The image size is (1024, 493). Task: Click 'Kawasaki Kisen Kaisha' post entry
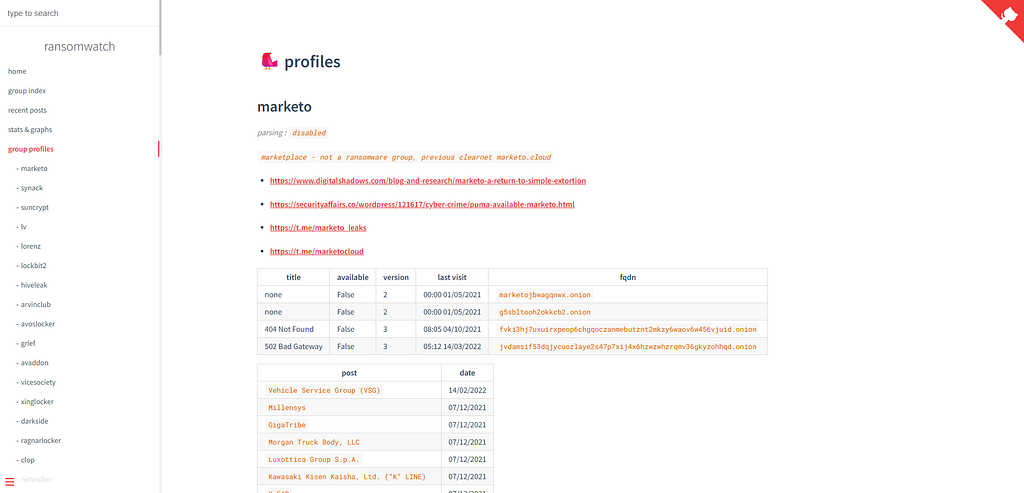pos(348,477)
